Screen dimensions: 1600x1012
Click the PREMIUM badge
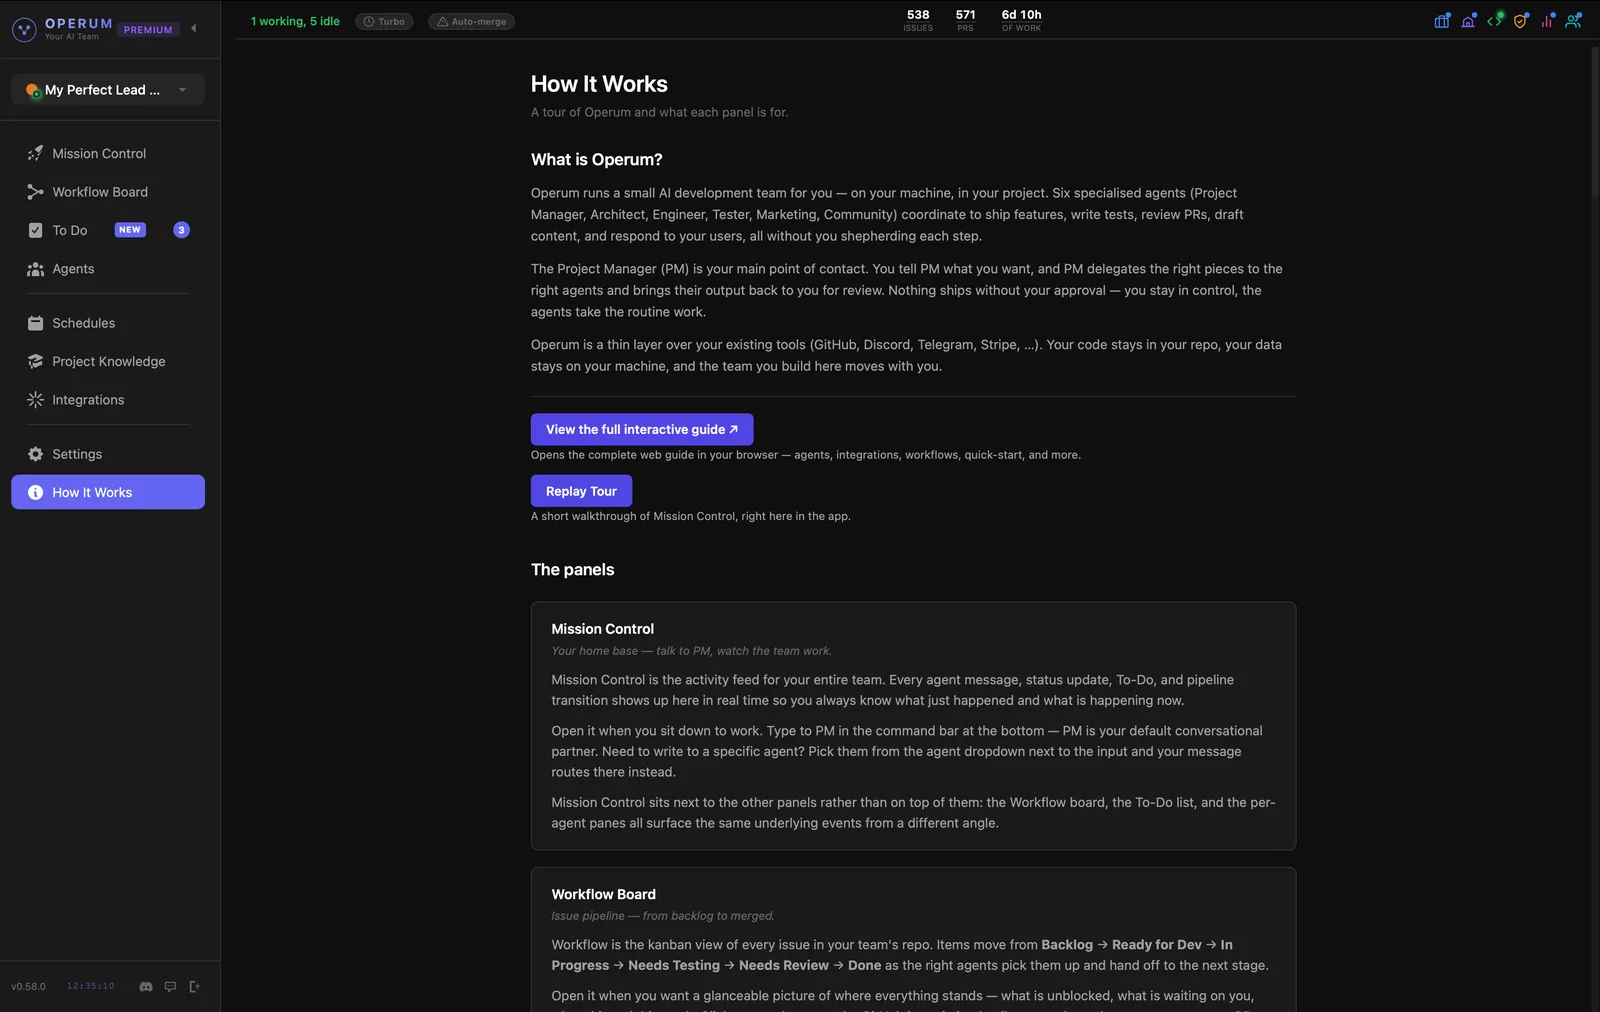148,30
